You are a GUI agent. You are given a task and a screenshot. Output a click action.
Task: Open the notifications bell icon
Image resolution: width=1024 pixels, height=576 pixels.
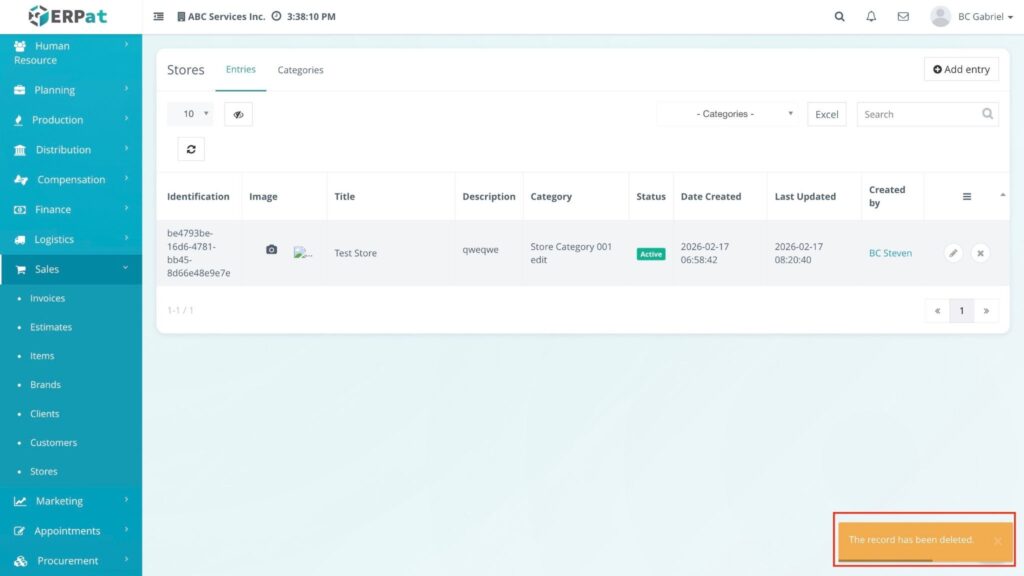871,17
